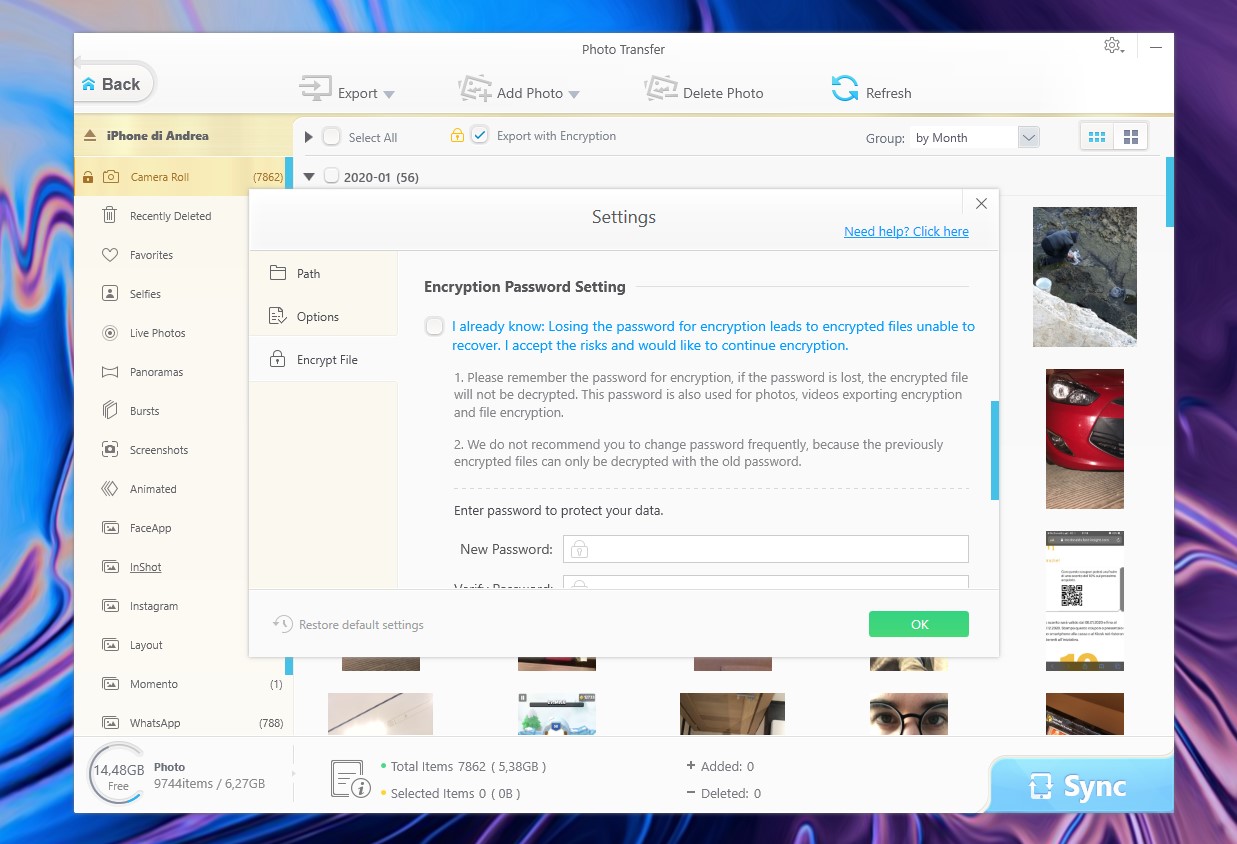Screen dimensions: 1237x844
Task: Click Restore default settings link
Action: [361, 625]
